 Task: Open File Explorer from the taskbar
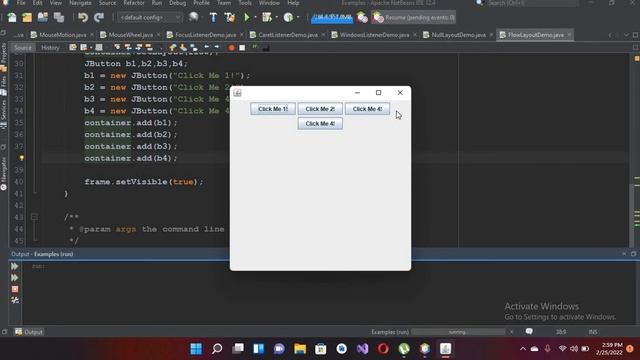[300, 349]
